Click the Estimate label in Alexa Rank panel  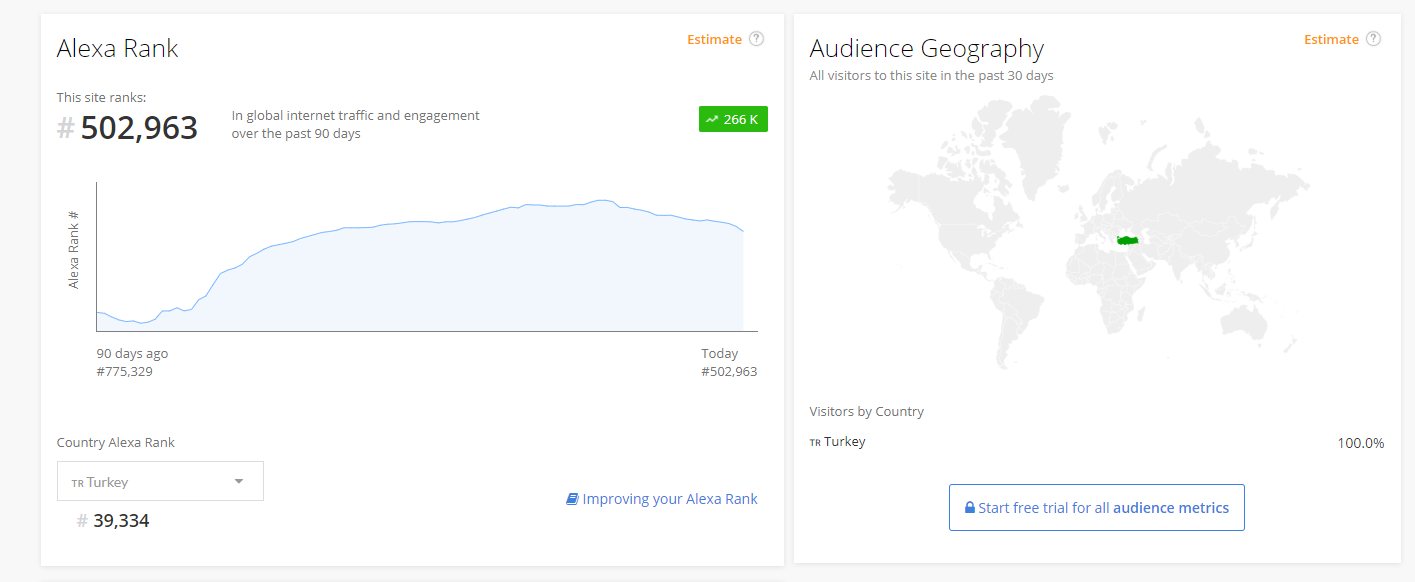[x=714, y=39]
